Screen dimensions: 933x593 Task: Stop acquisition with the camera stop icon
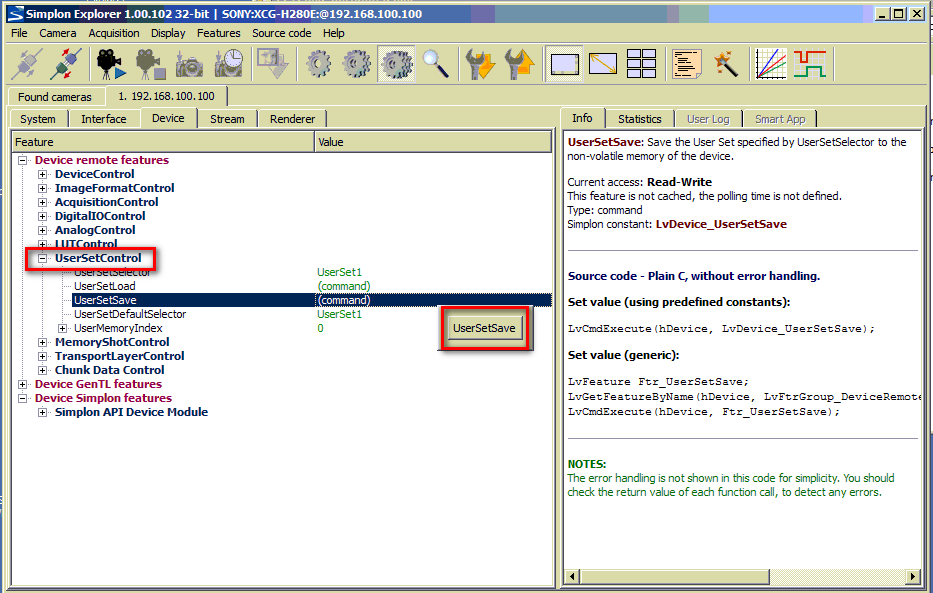150,64
